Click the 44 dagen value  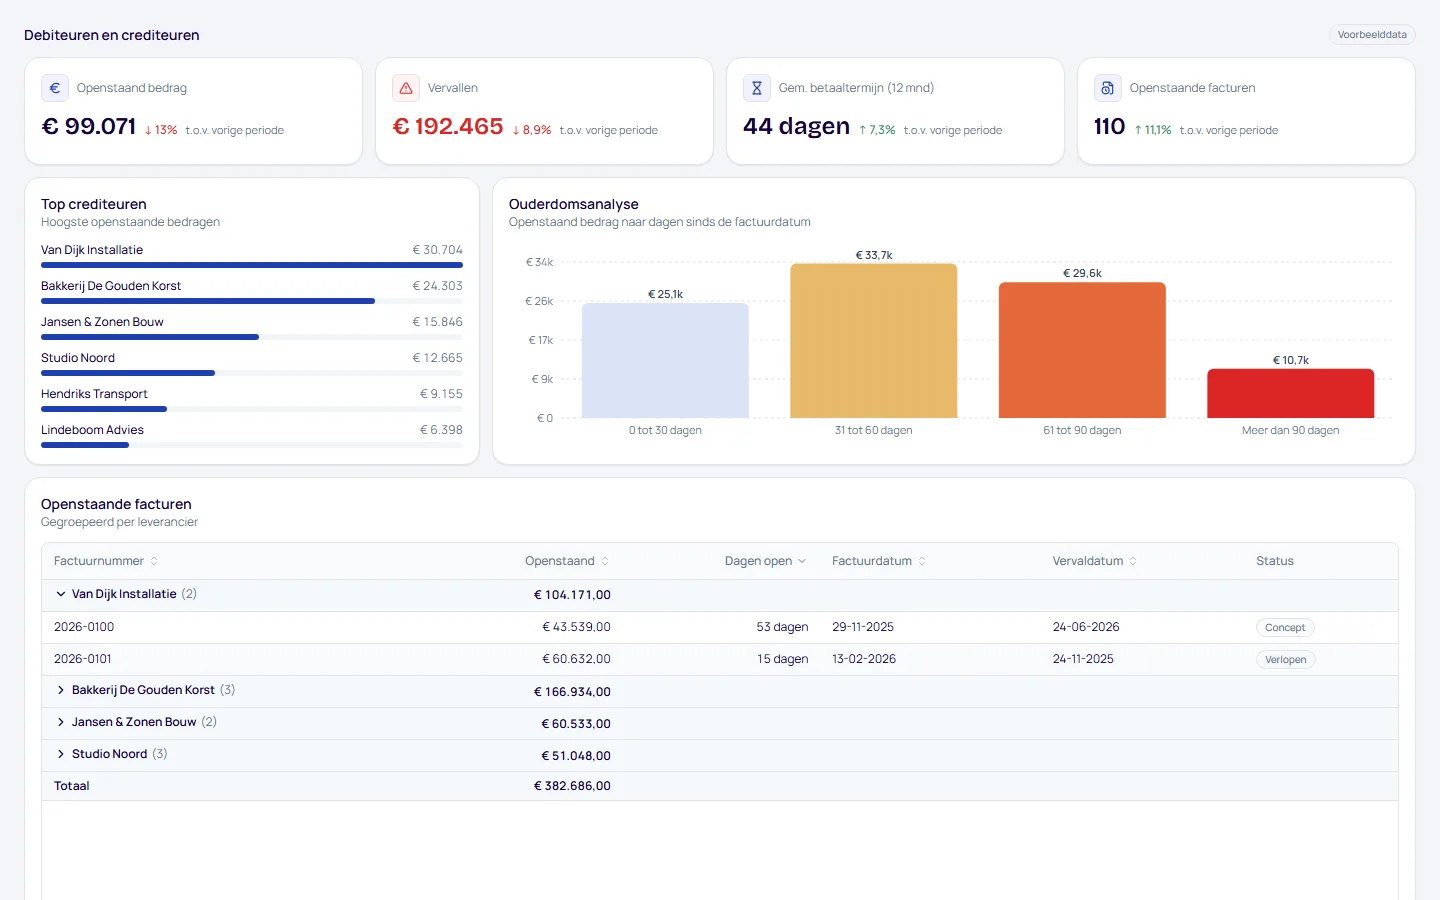[x=796, y=126]
